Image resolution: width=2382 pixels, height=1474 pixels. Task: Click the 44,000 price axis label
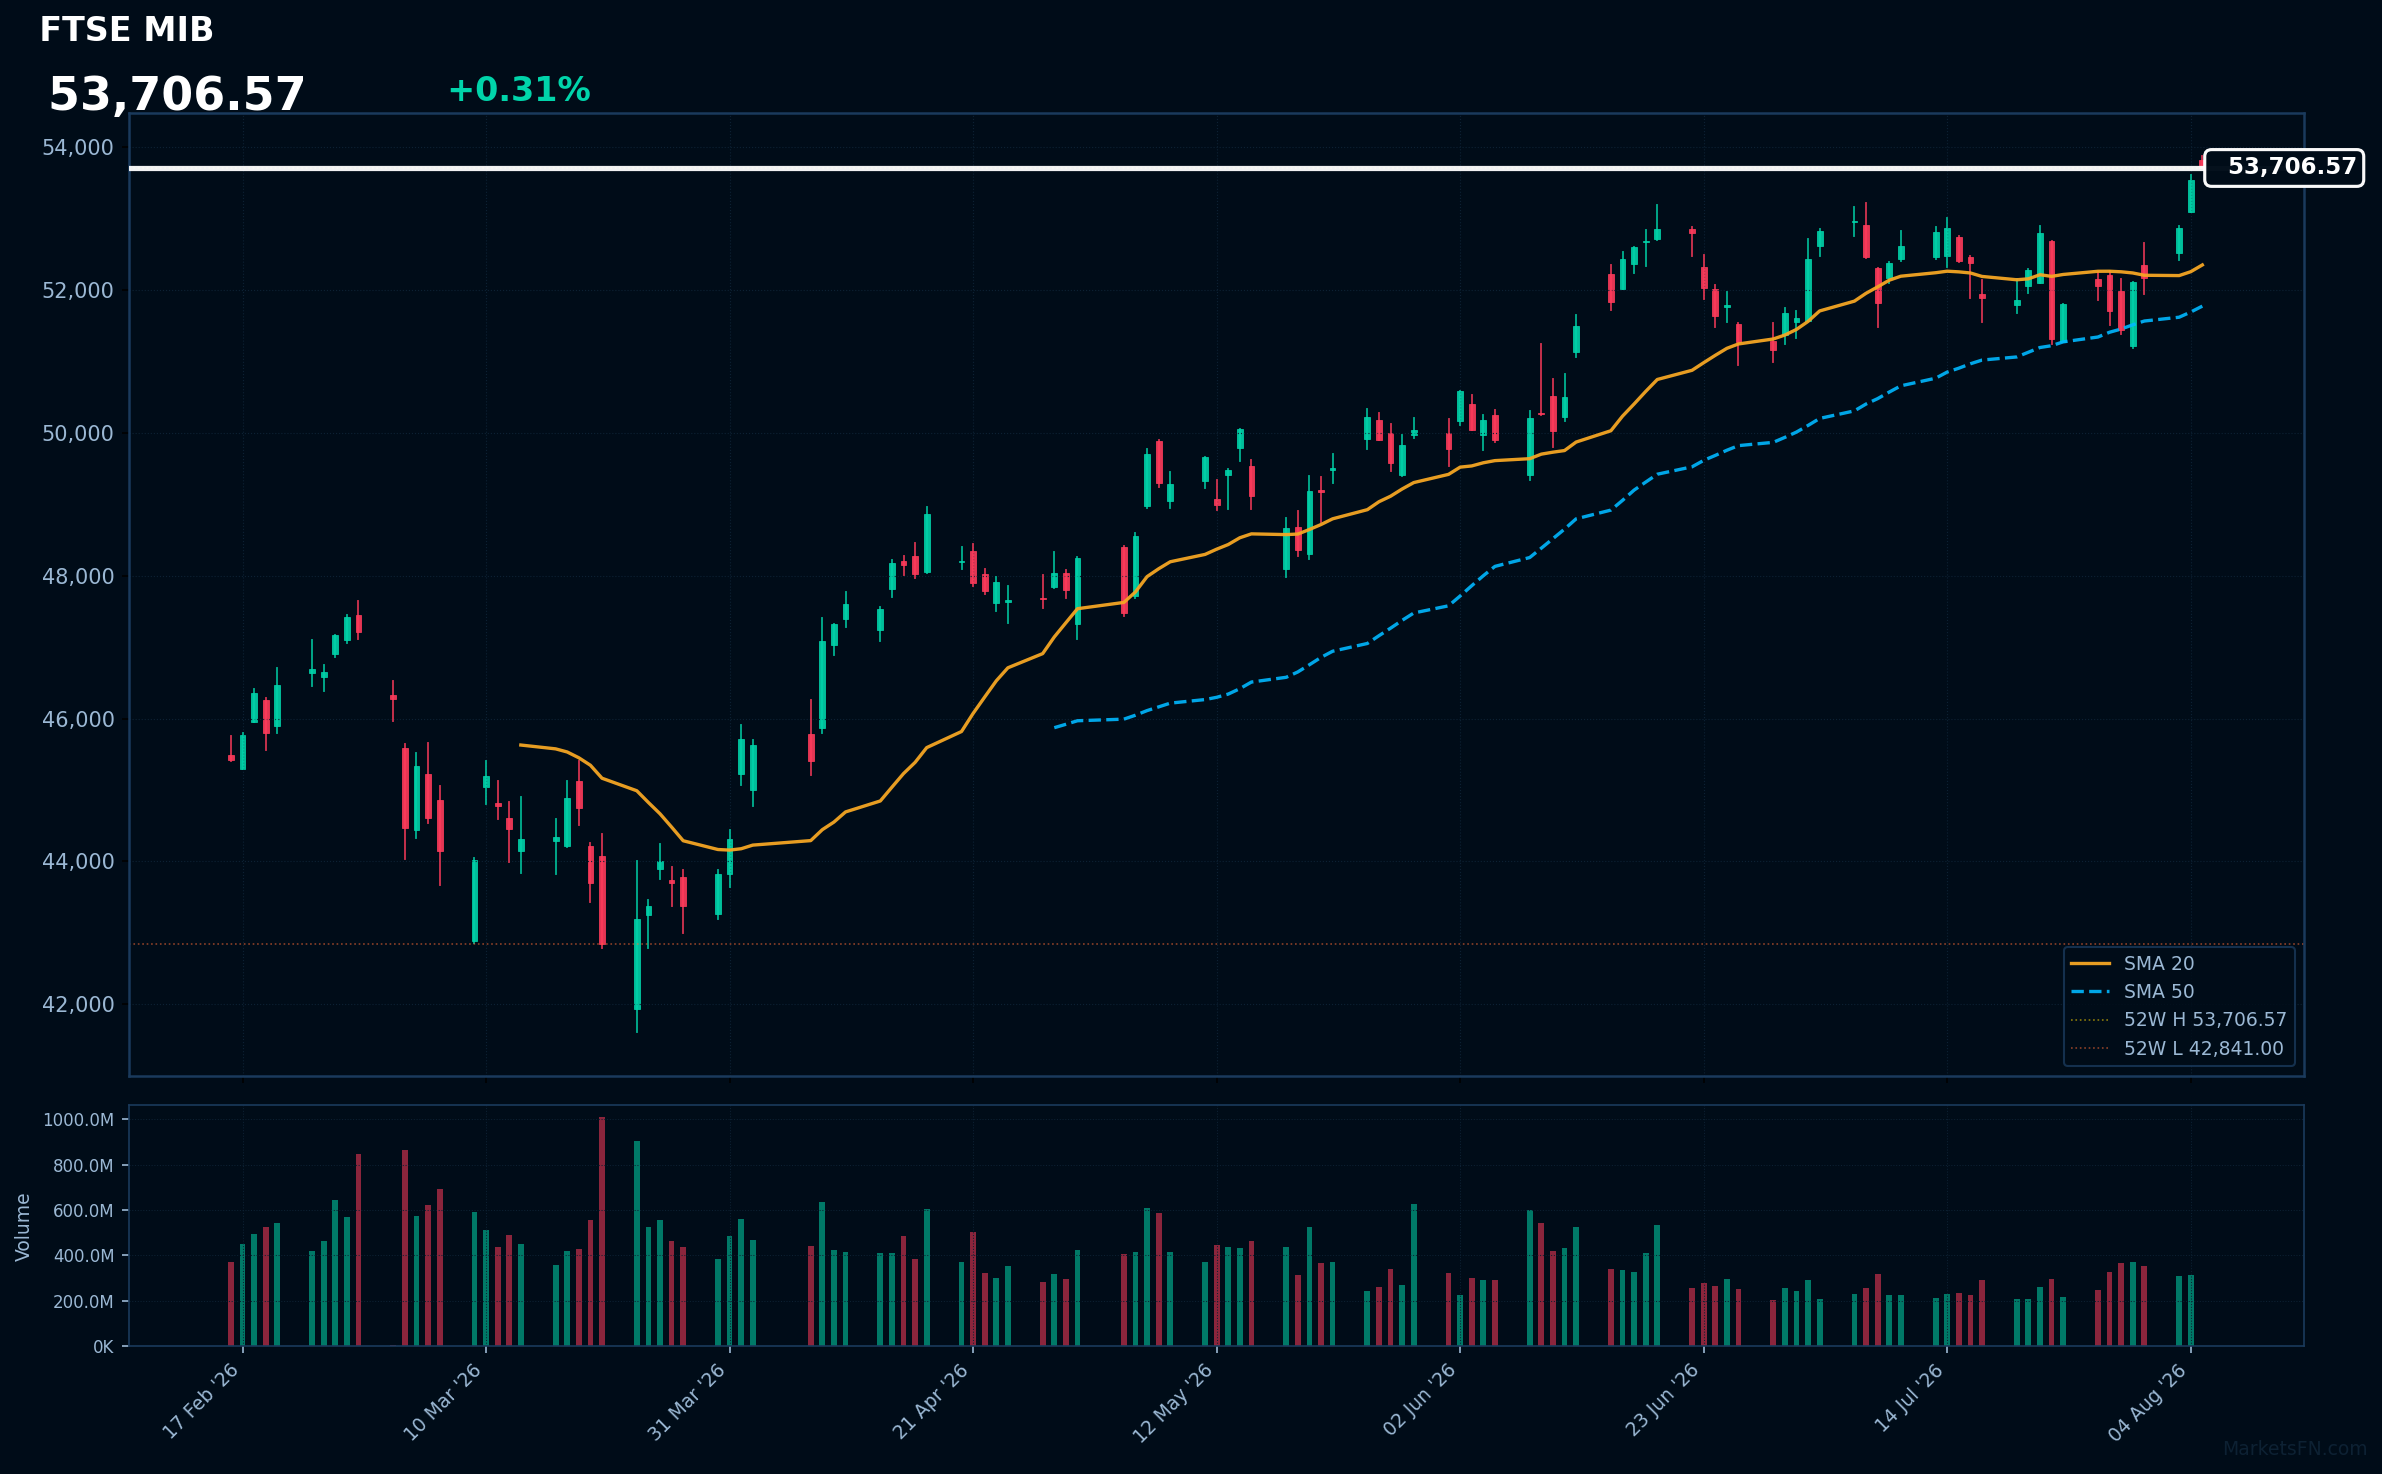(x=78, y=862)
